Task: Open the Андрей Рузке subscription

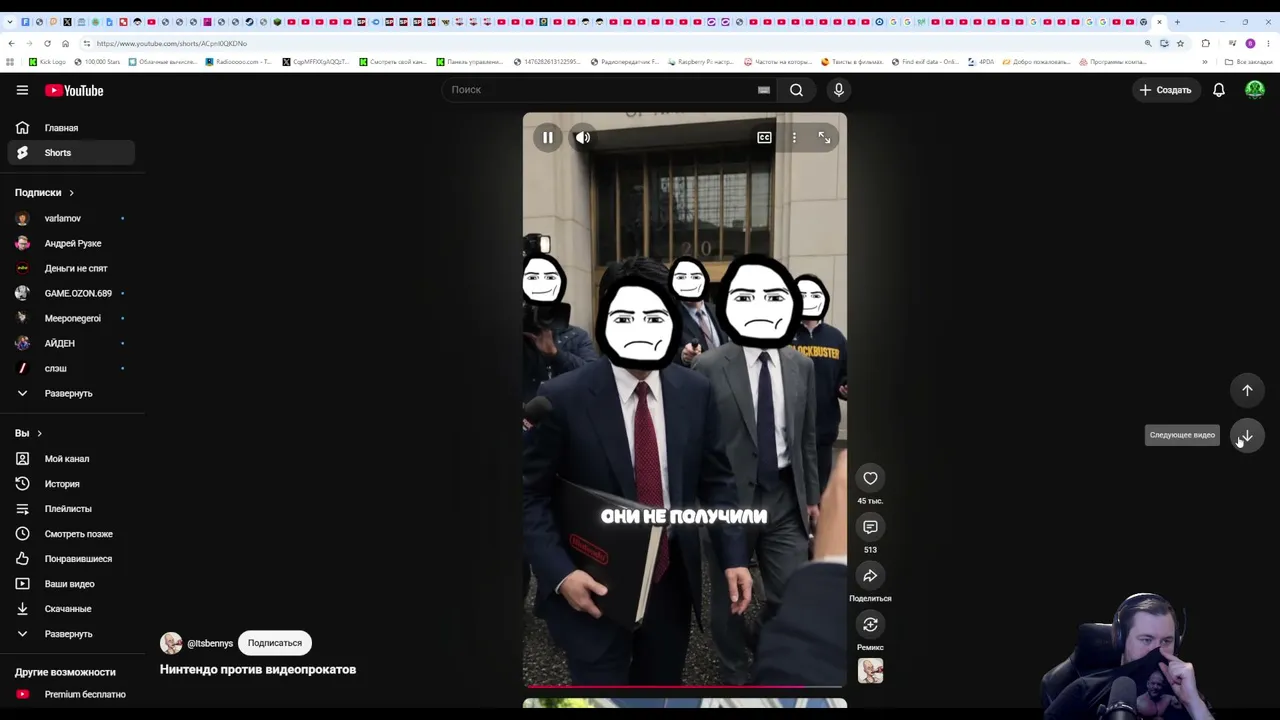Action: pos(70,243)
